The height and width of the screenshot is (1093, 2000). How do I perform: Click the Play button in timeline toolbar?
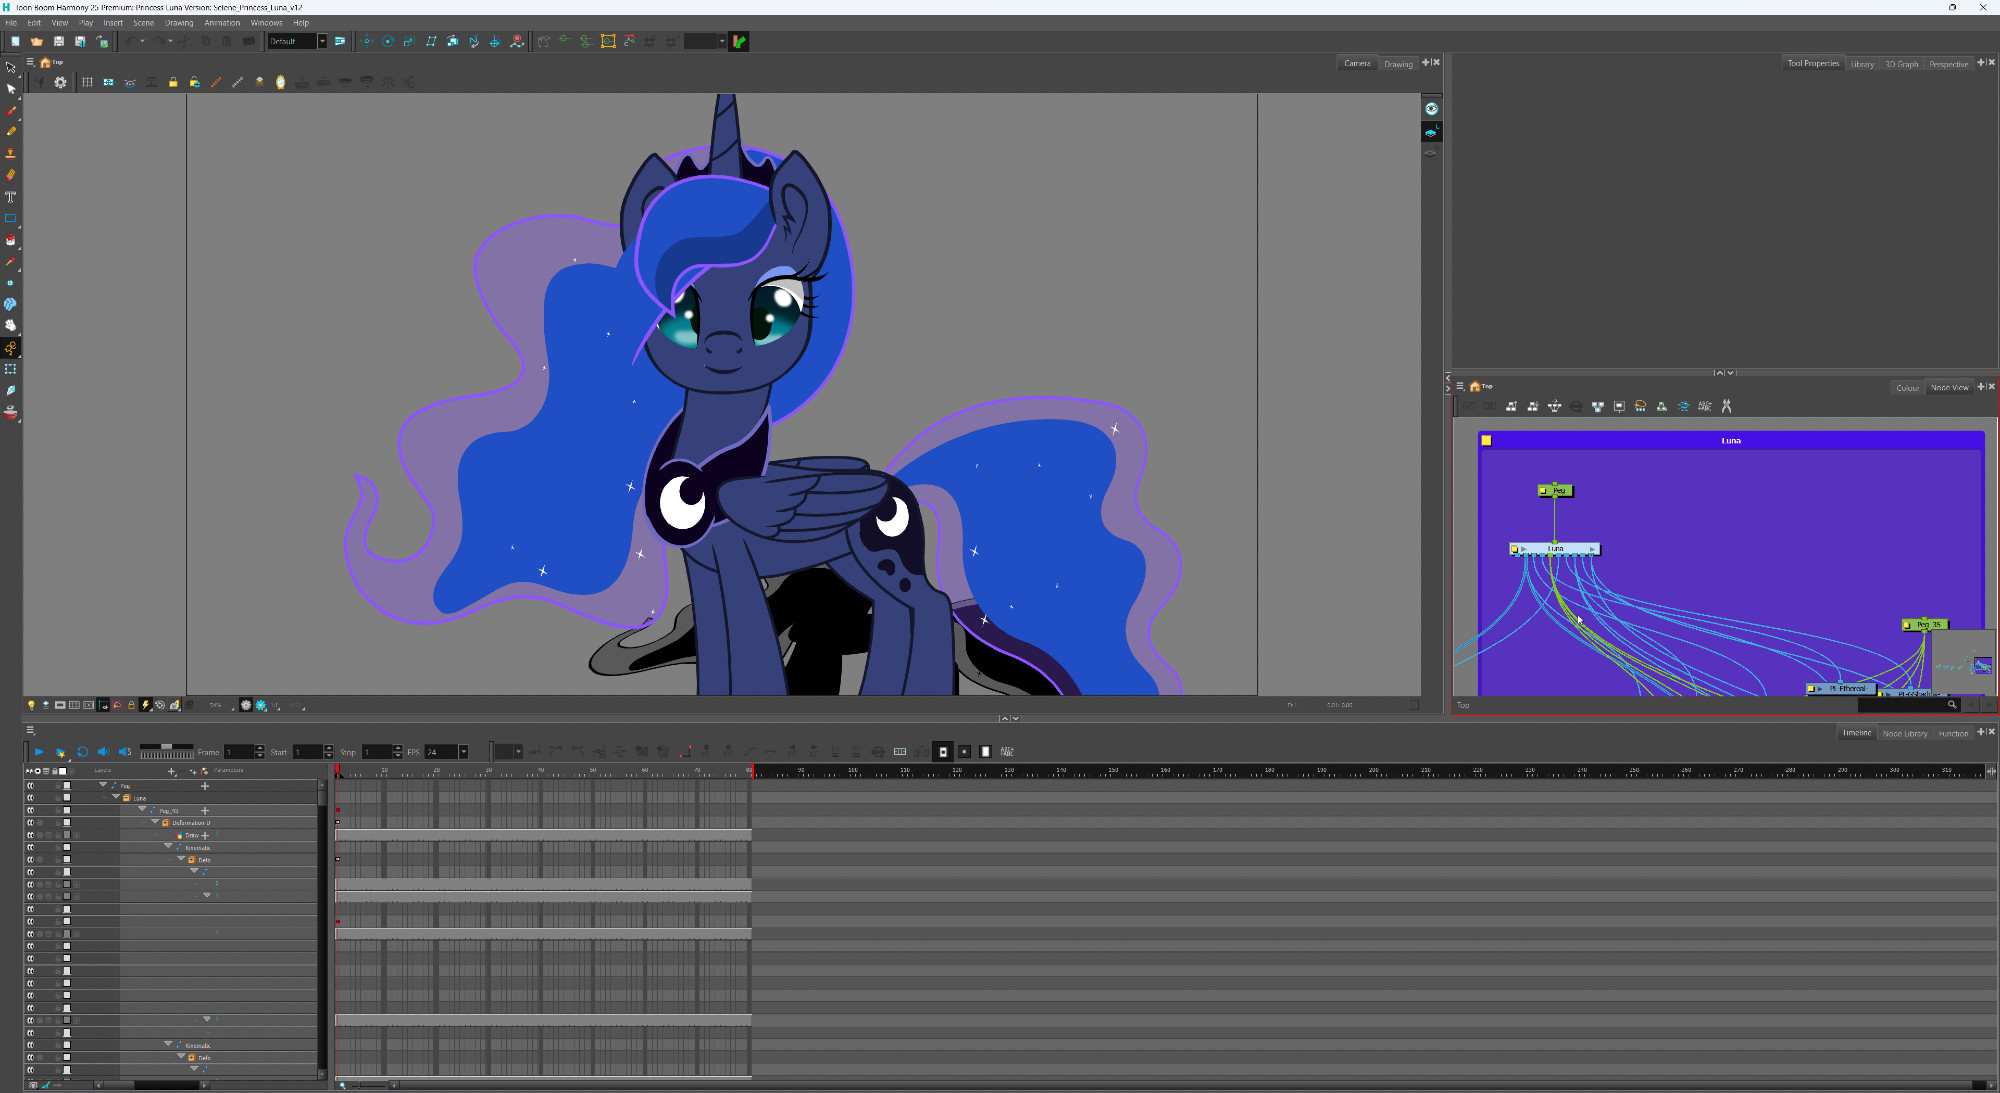coord(39,752)
